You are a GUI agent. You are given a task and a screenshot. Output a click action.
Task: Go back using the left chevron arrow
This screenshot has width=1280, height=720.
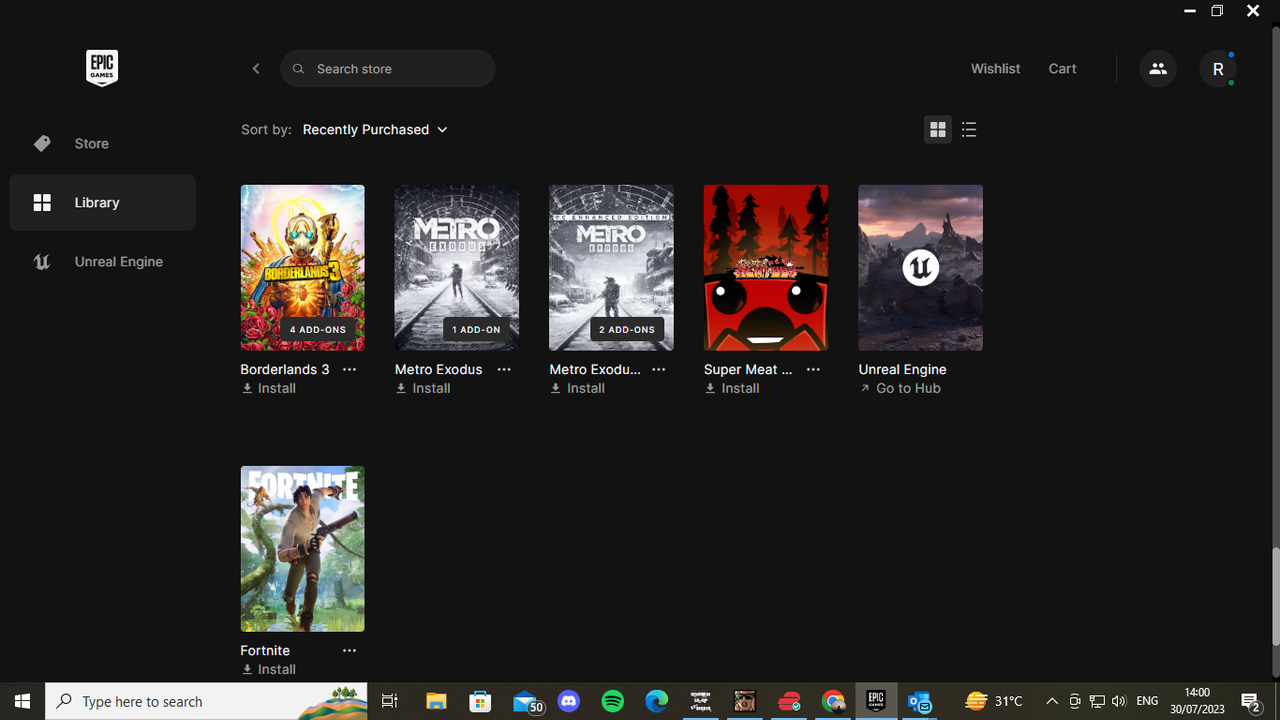(256, 69)
